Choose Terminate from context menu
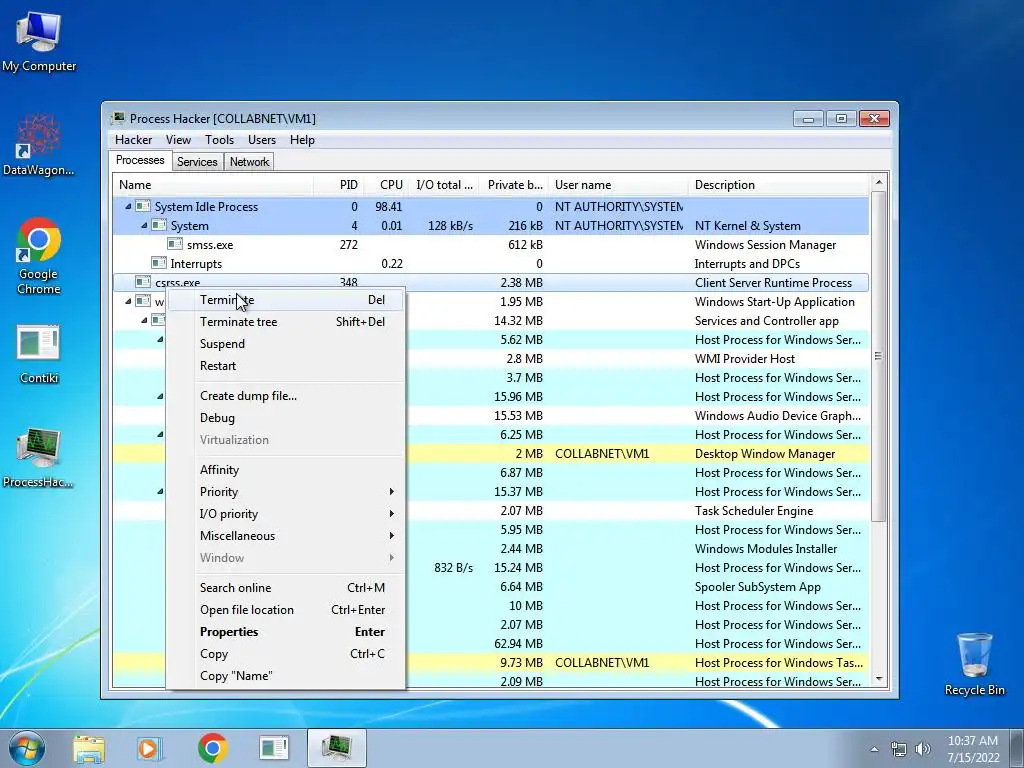 point(285,300)
